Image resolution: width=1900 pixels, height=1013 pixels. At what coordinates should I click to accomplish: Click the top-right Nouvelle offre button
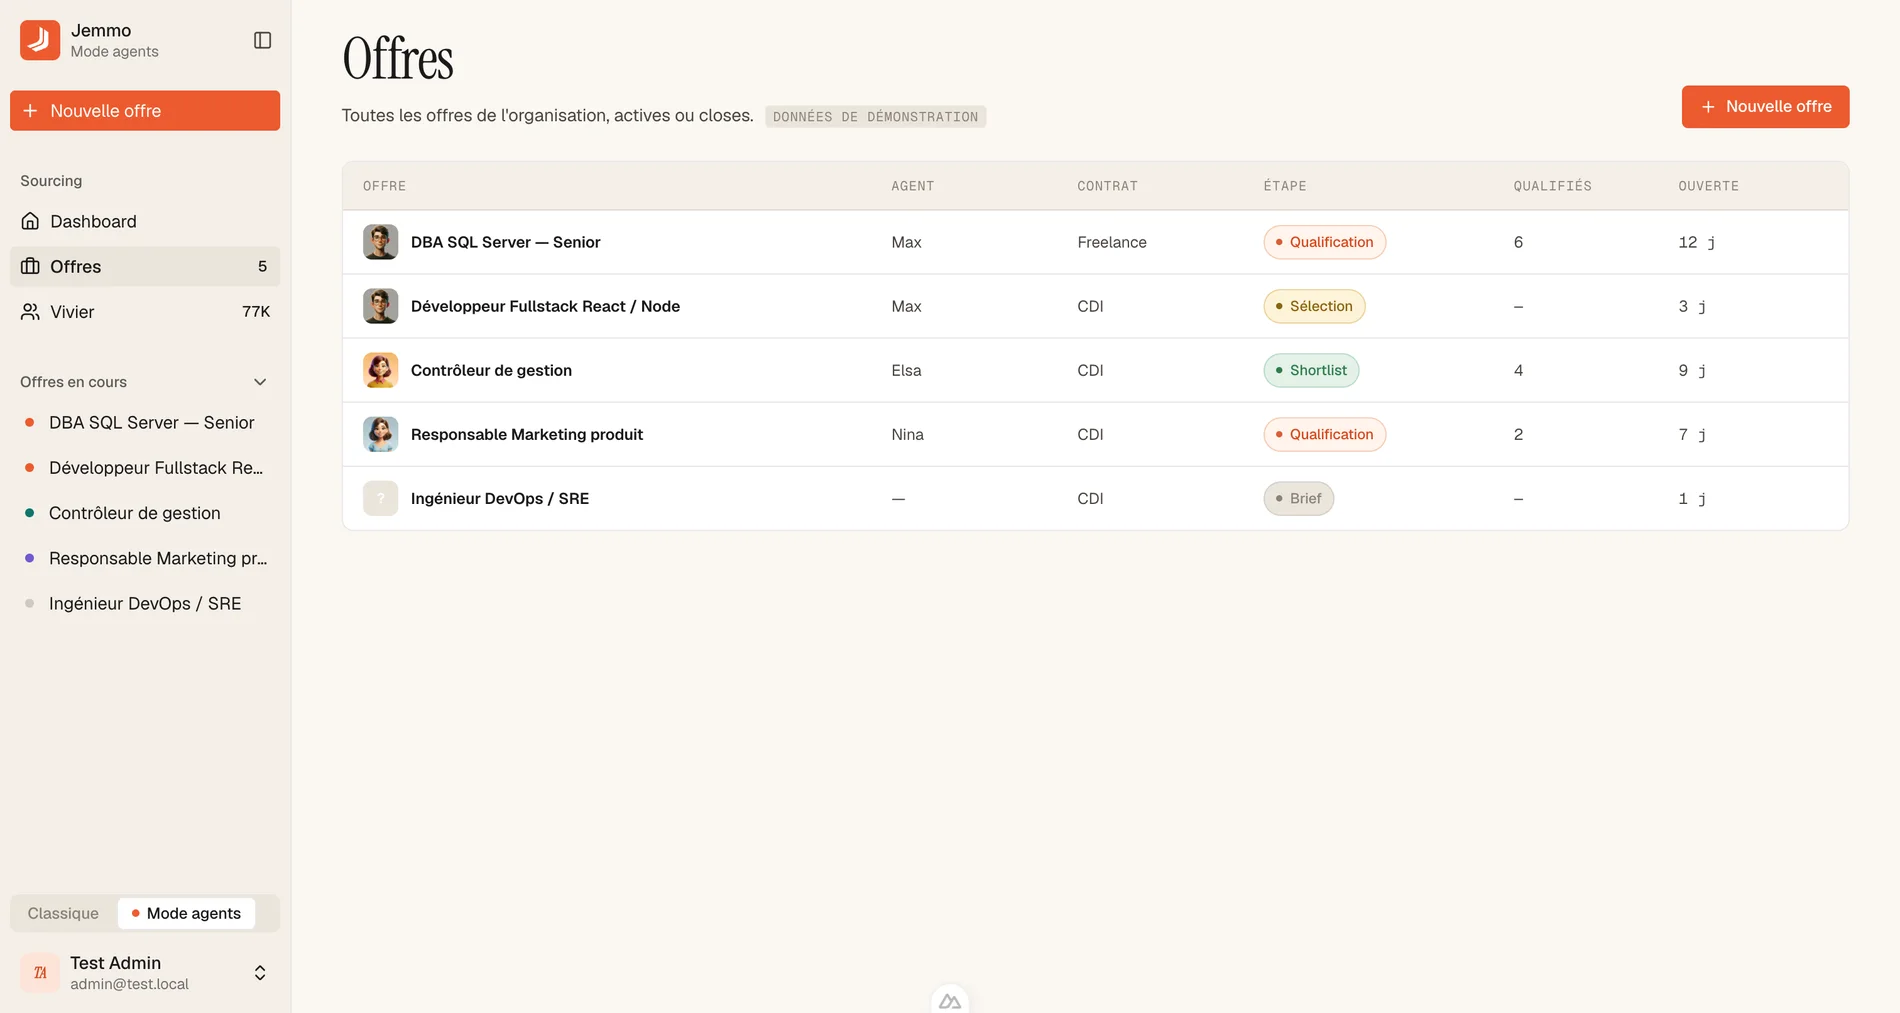point(1765,106)
